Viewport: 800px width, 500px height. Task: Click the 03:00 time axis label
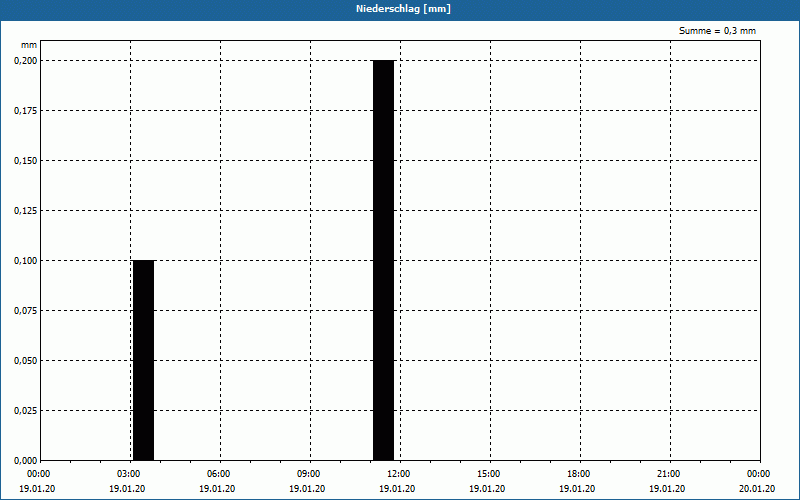[x=128, y=474]
